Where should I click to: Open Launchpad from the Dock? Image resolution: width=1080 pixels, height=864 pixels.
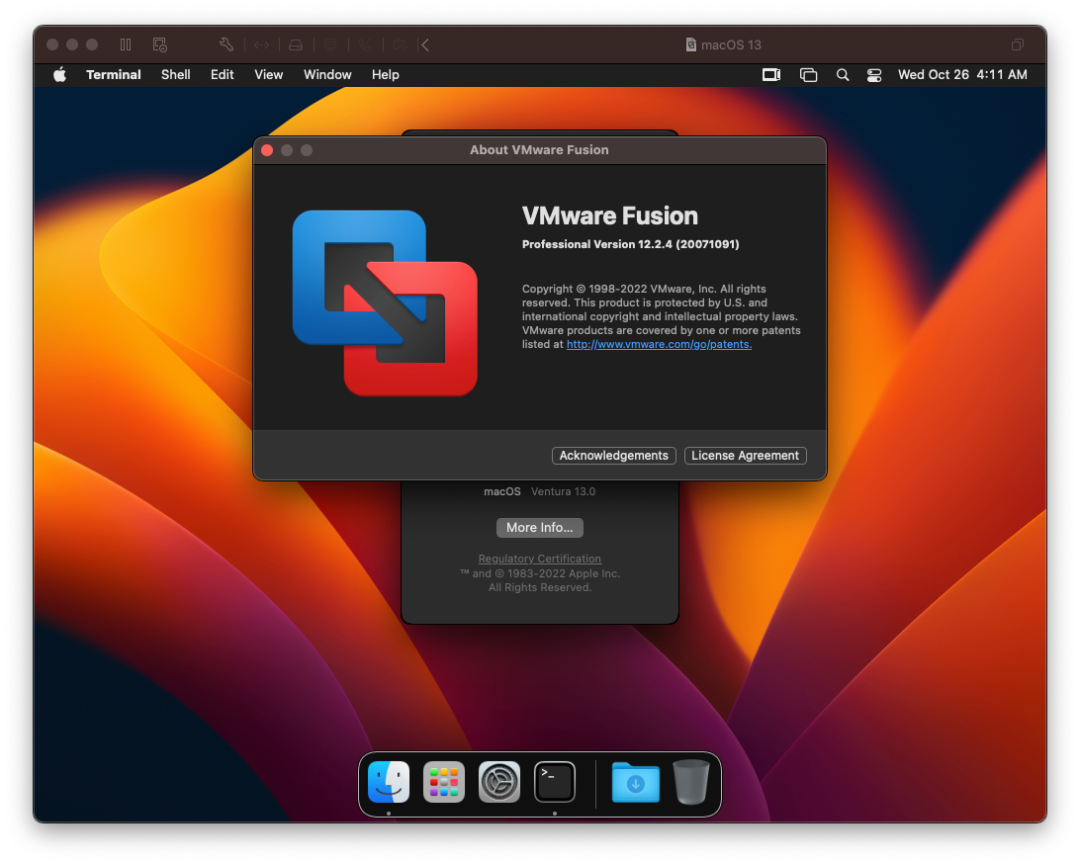click(444, 782)
